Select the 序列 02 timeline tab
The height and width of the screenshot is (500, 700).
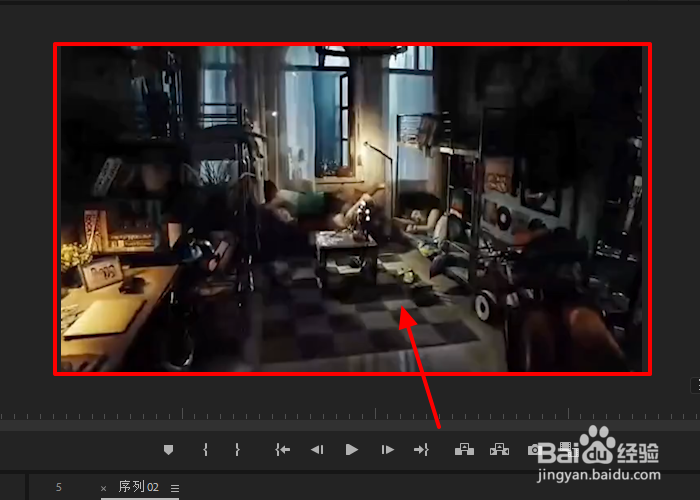coord(138,487)
